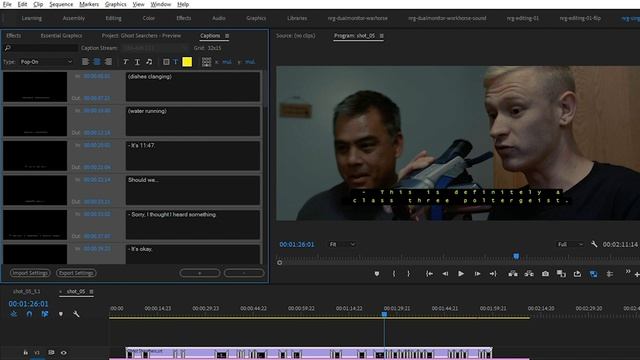The image size is (640, 360).
Task: Align caption text center
Action: 97,62
